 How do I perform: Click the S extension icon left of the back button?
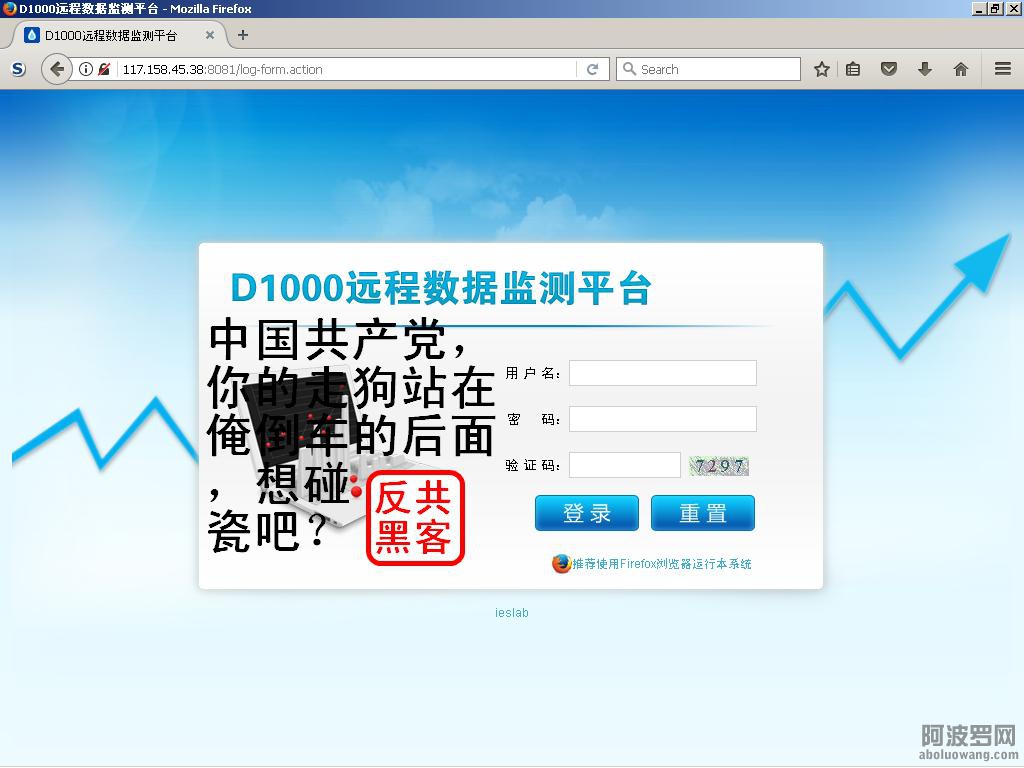point(18,69)
